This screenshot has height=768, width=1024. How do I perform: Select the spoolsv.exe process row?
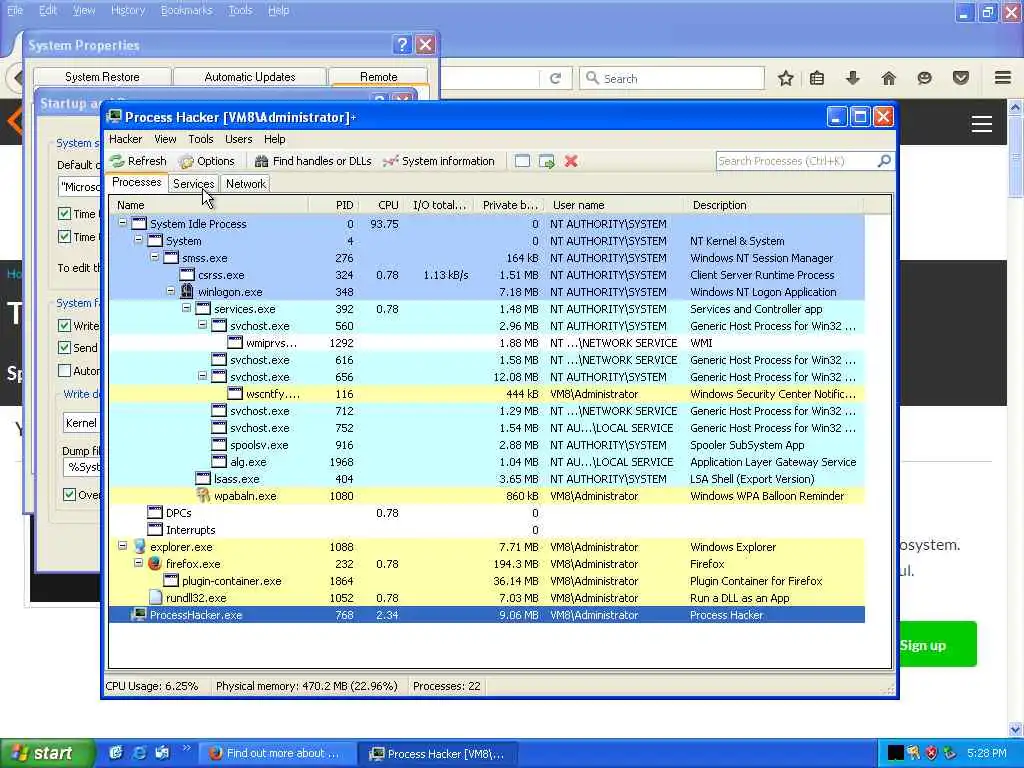click(487, 445)
